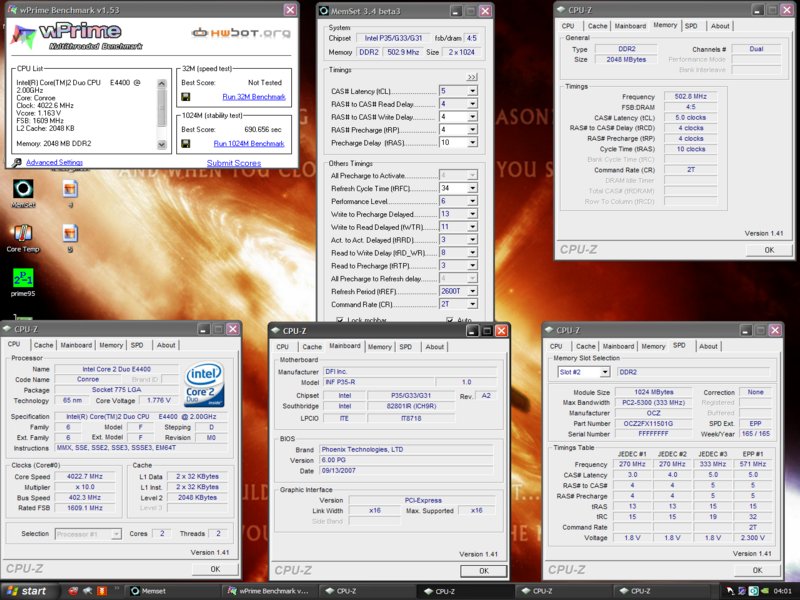
Task: Open Memory tab in CPU-Z SPD window
Action: point(653,346)
